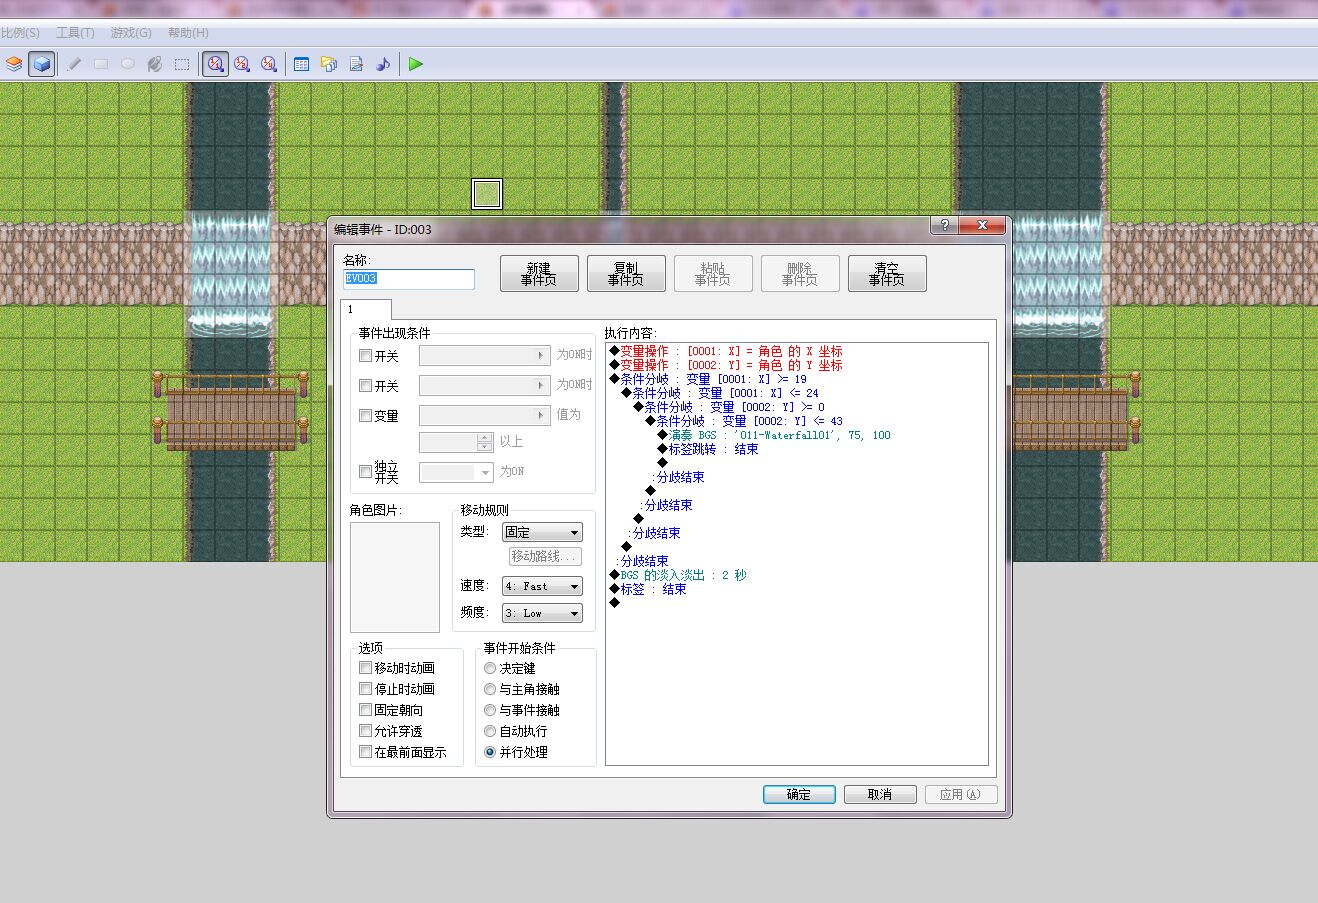This screenshot has height=903, width=1318.
Task: Enable the first 开关 condition checkbox
Action: 365,356
